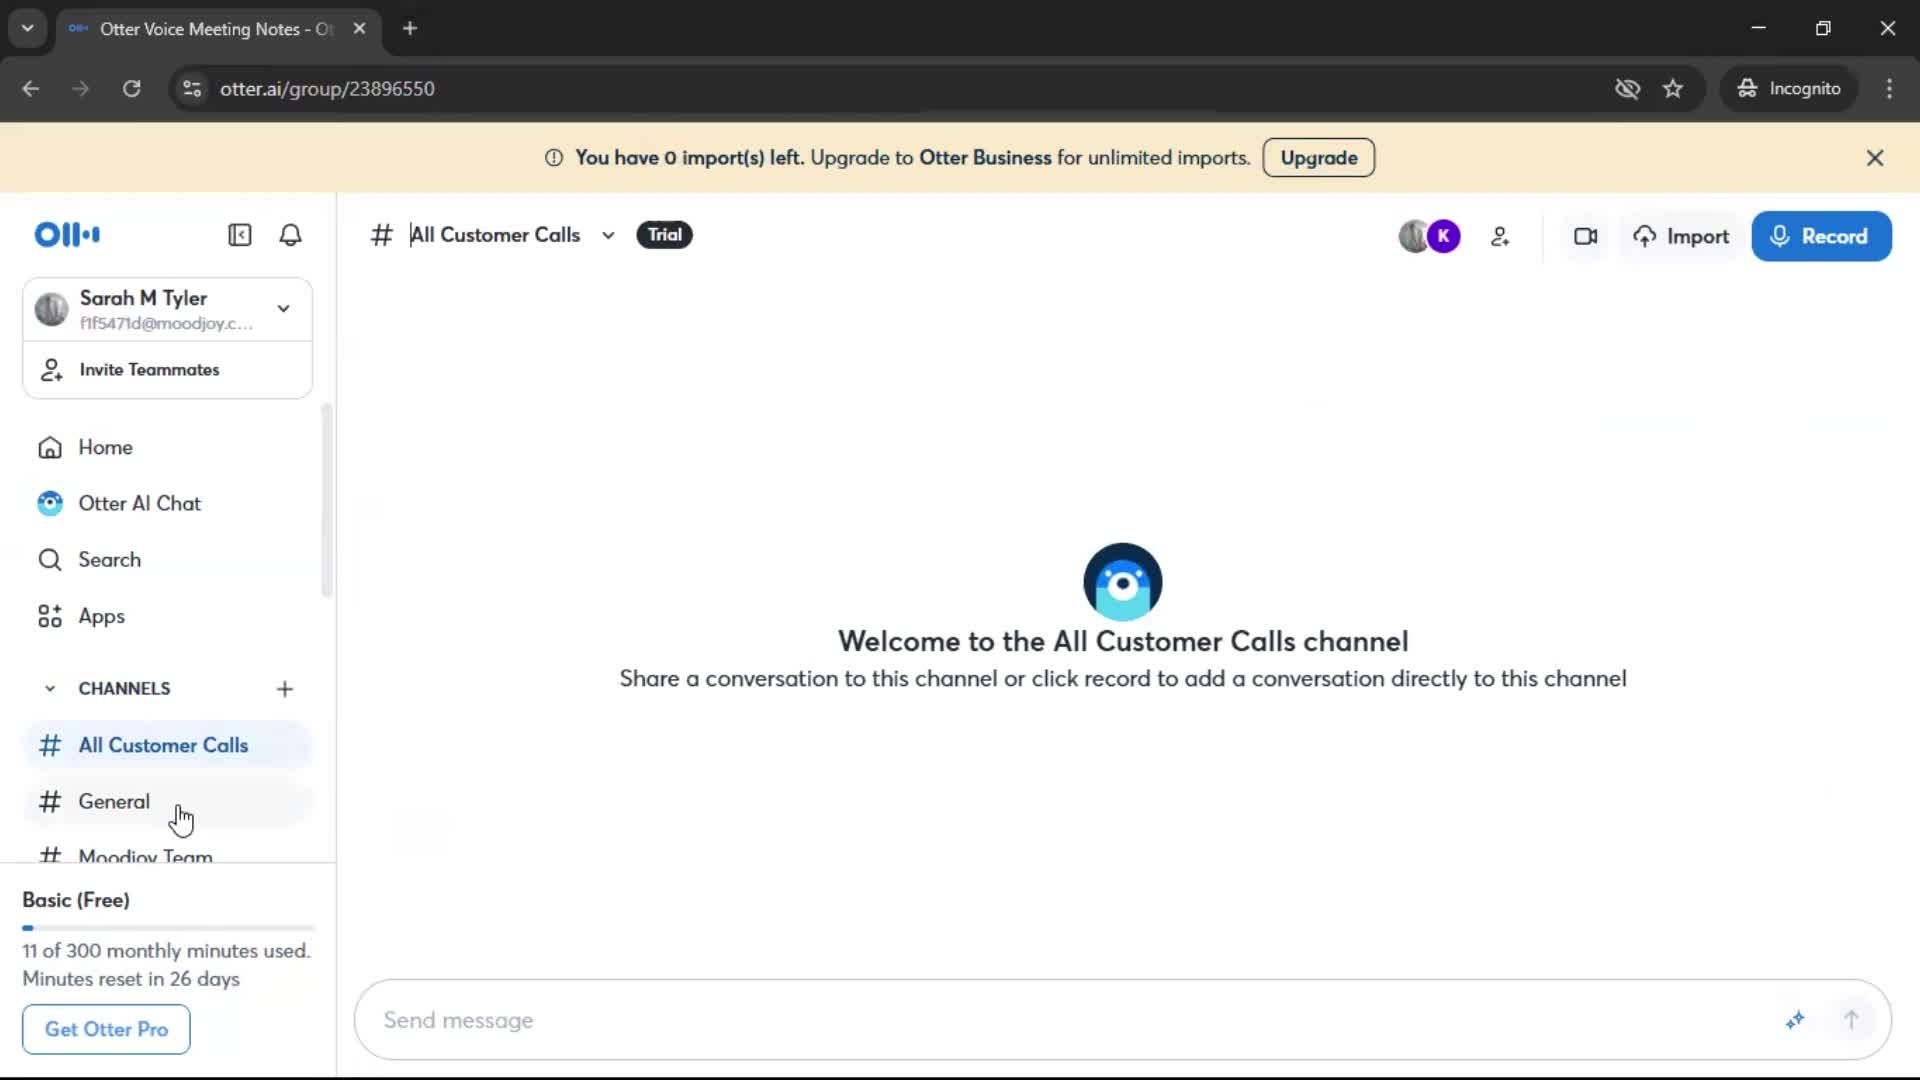This screenshot has height=1080, width=1920.
Task: Add member to channel icon
Action: 1500,237
